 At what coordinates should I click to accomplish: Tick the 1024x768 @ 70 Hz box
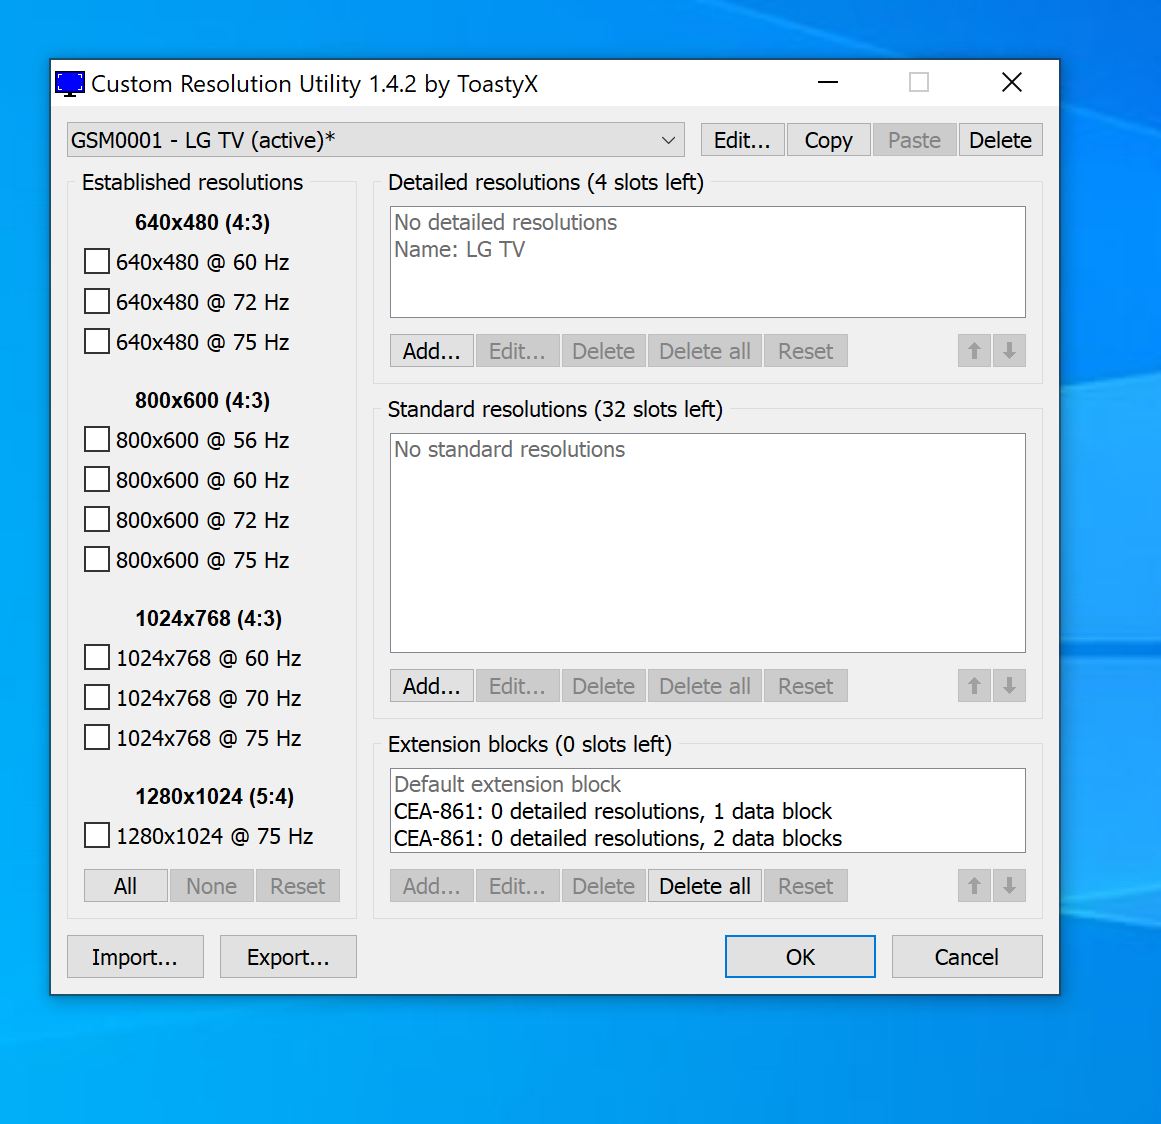coord(97,698)
